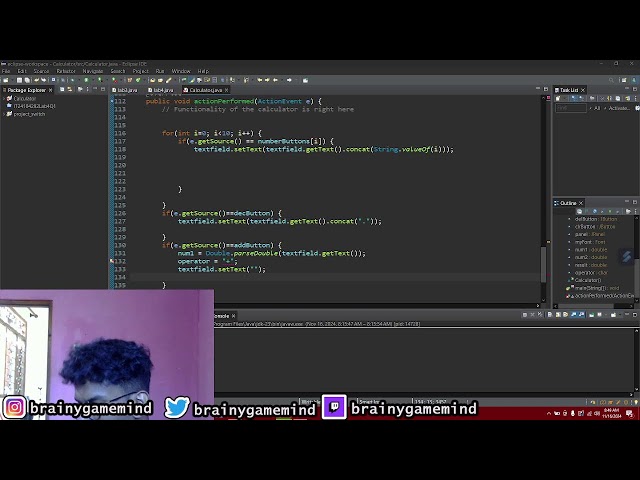Select the project_switch tree item
Screen dimensions: 640x480
pos(29,114)
